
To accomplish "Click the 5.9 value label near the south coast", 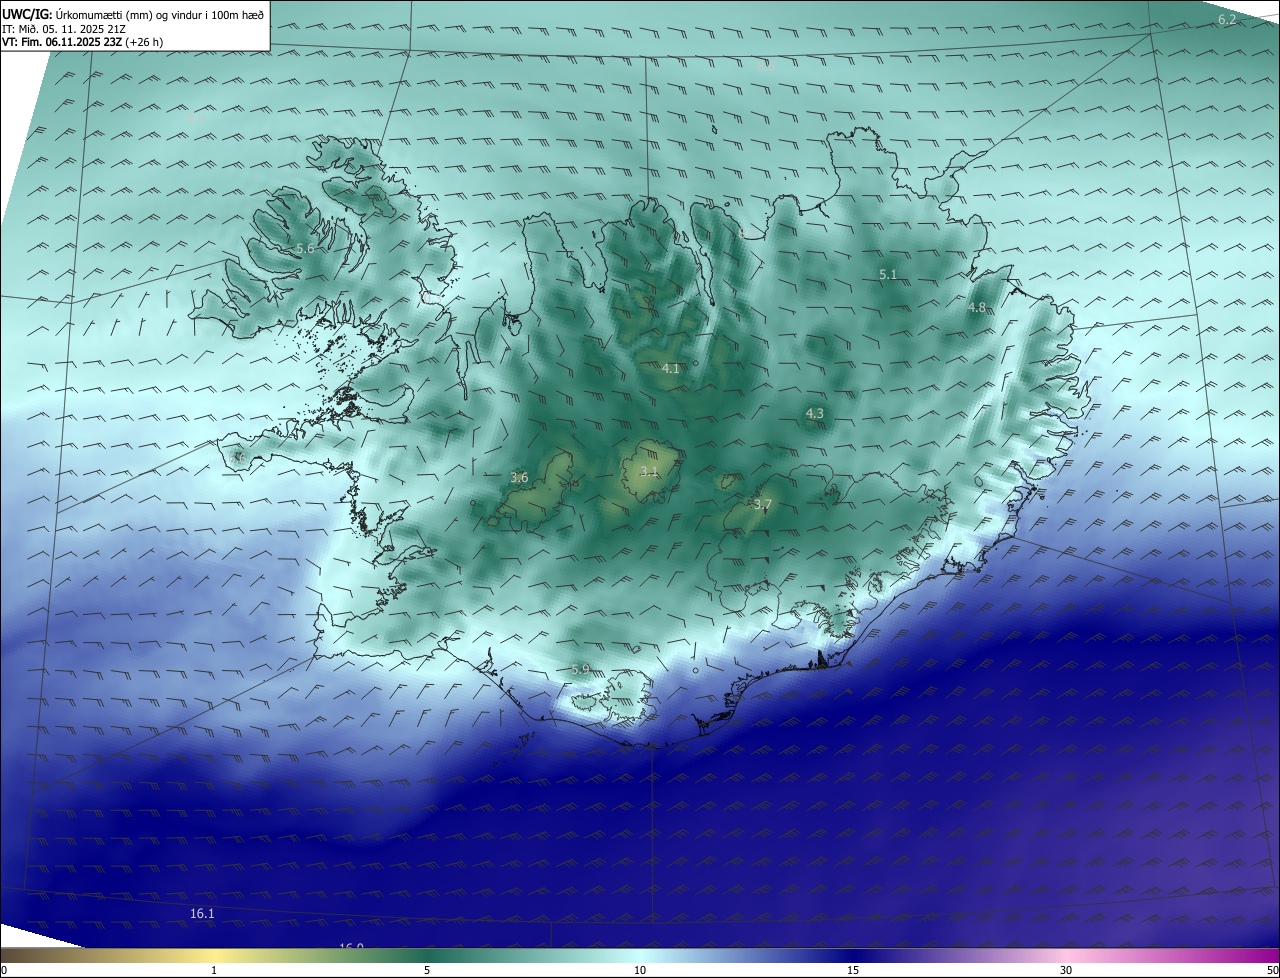I will coord(580,670).
